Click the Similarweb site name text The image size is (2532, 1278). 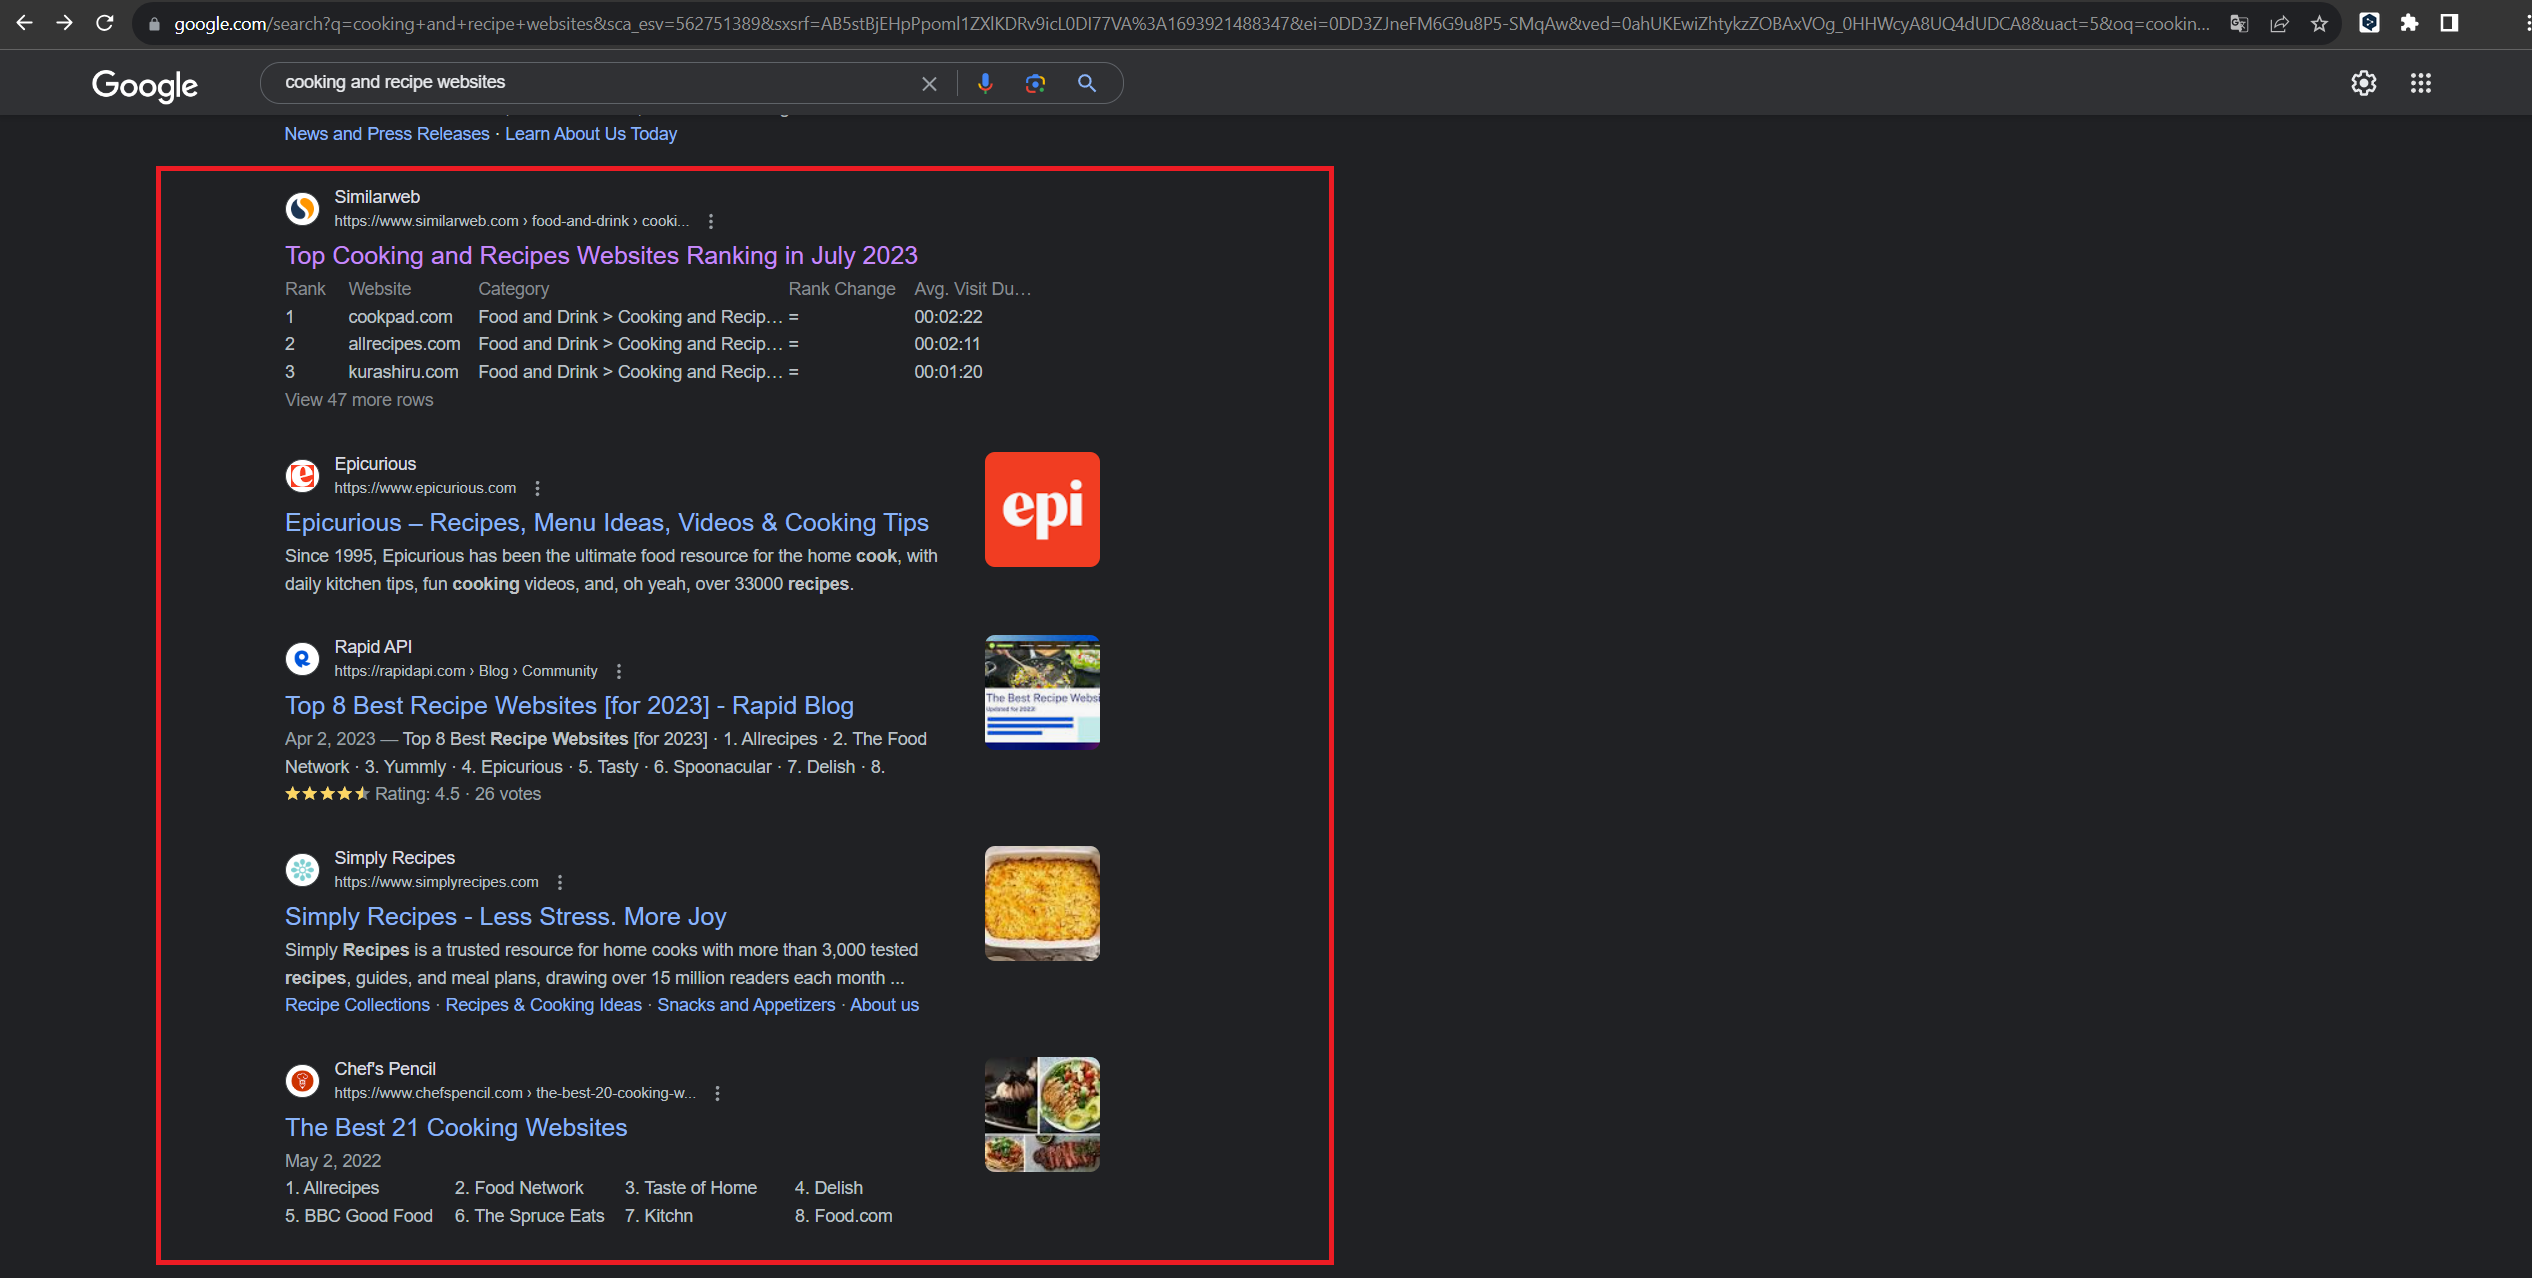pyautogui.click(x=377, y=197)
